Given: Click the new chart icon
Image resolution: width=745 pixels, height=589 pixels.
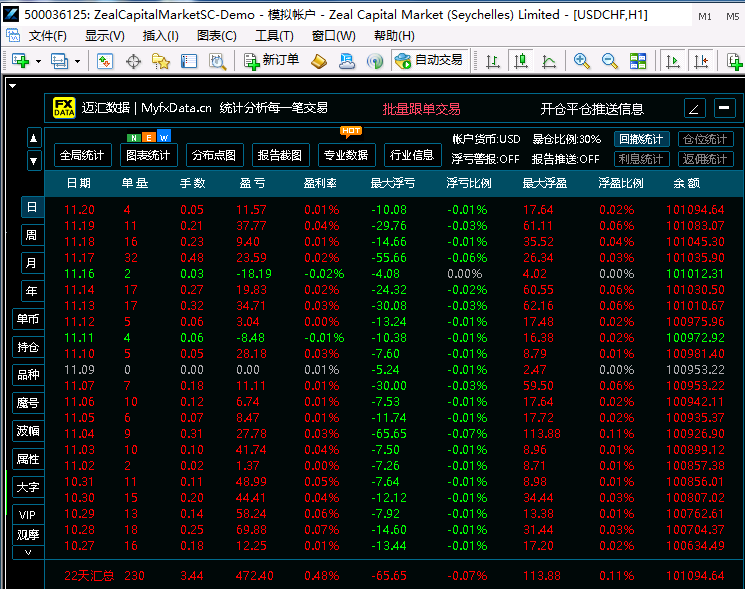Looking at the screenshot, I should (x=20, y=61).
